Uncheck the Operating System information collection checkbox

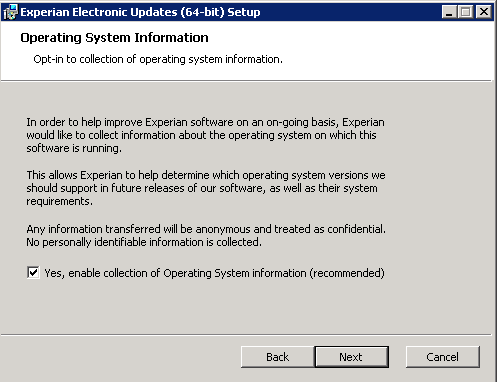click(x=33, y=273)
